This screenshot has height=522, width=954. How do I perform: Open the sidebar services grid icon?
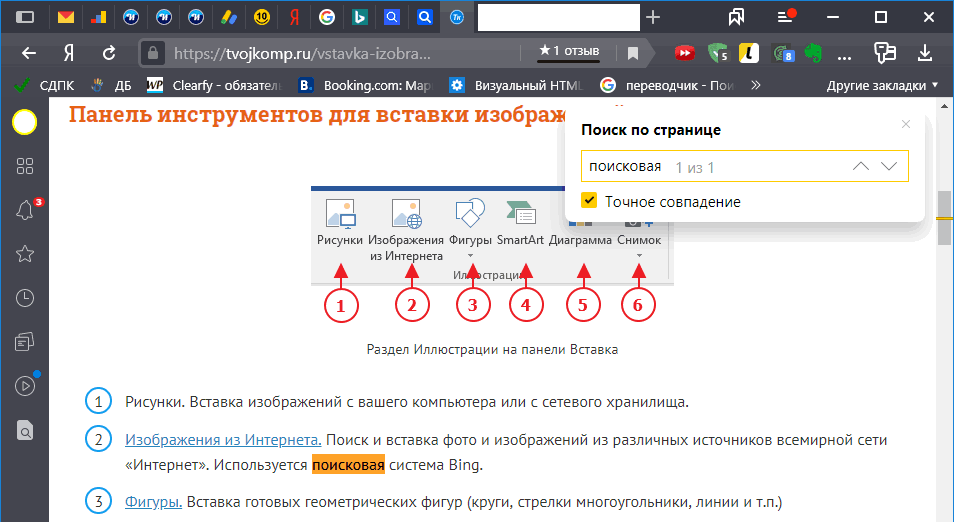pos(25,166)
